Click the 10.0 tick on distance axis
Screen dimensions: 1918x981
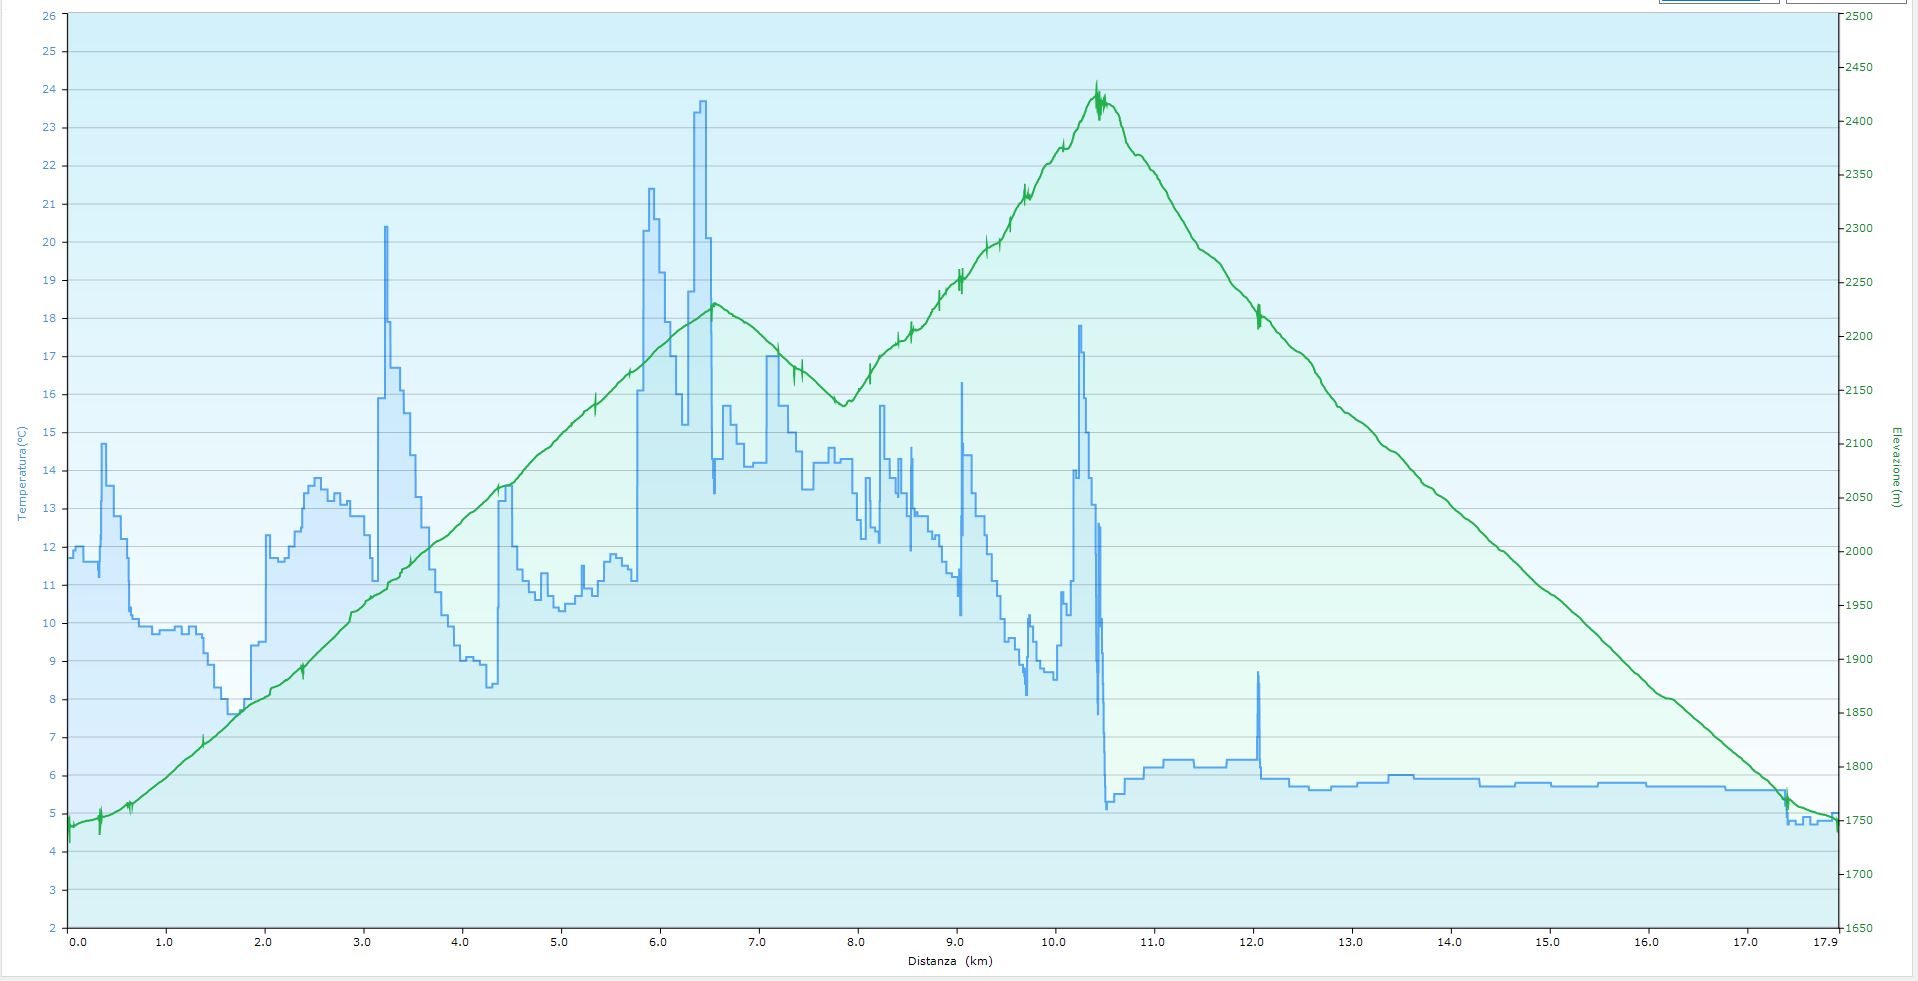pos(1054,942)
